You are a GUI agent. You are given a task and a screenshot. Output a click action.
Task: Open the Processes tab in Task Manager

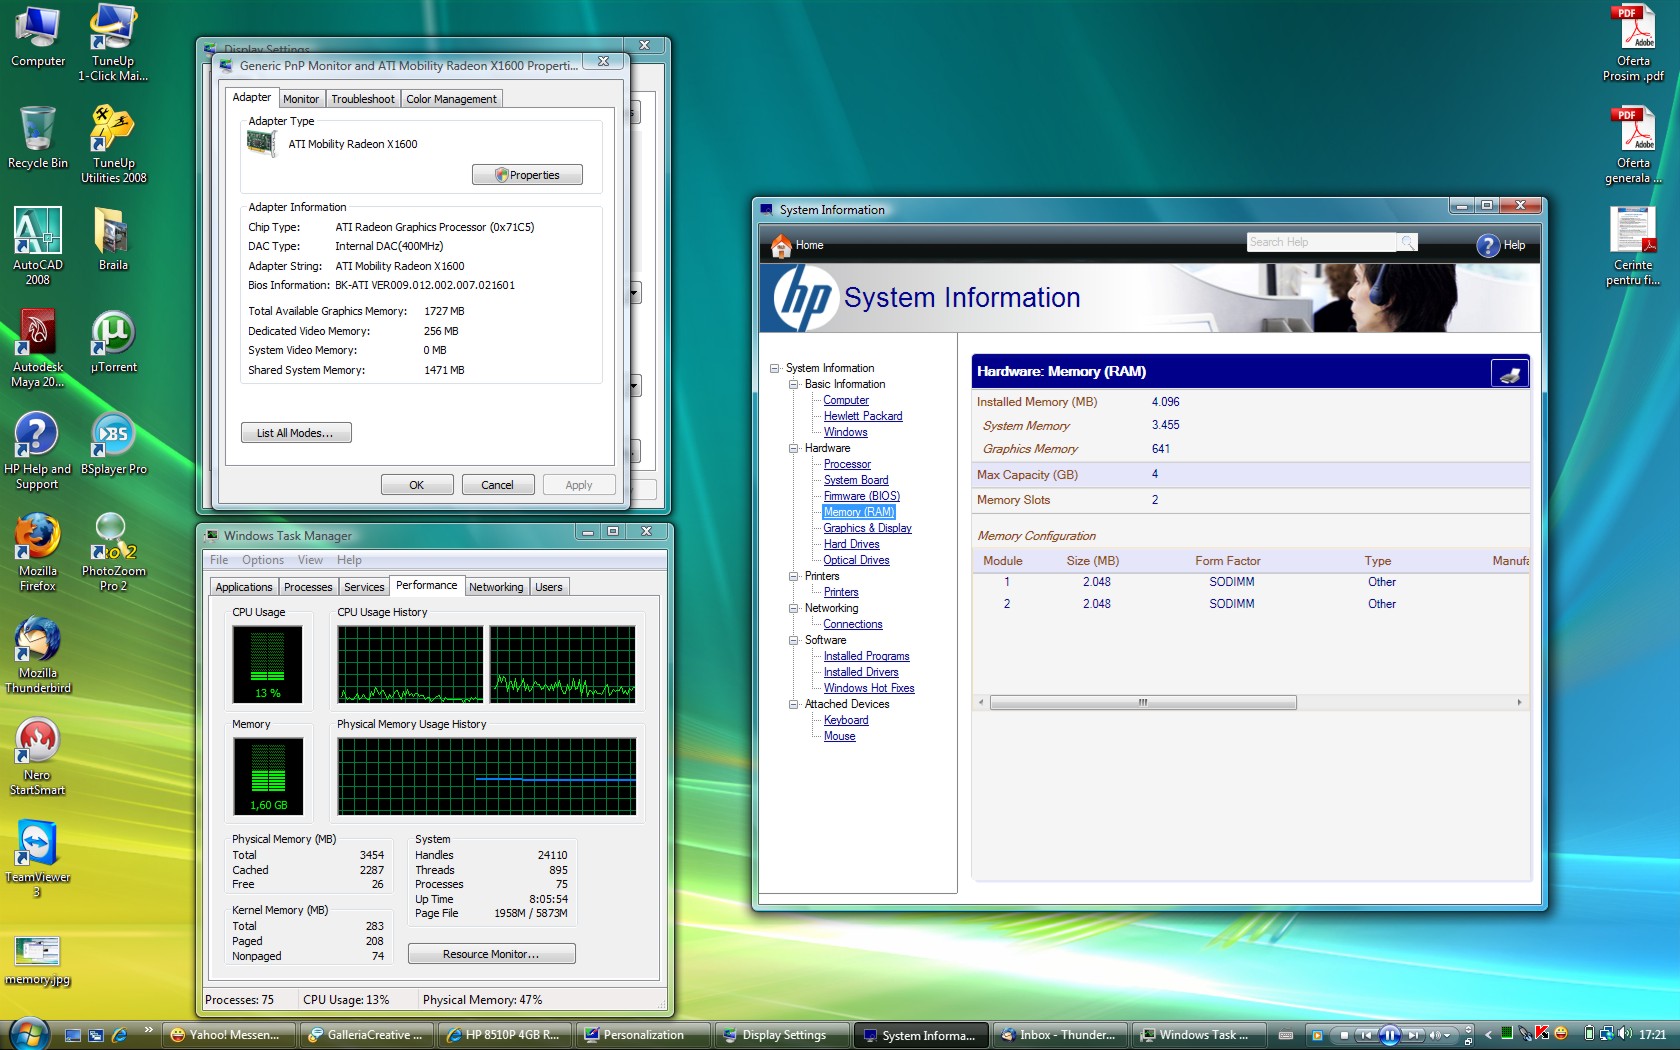(x=308, y=587)
